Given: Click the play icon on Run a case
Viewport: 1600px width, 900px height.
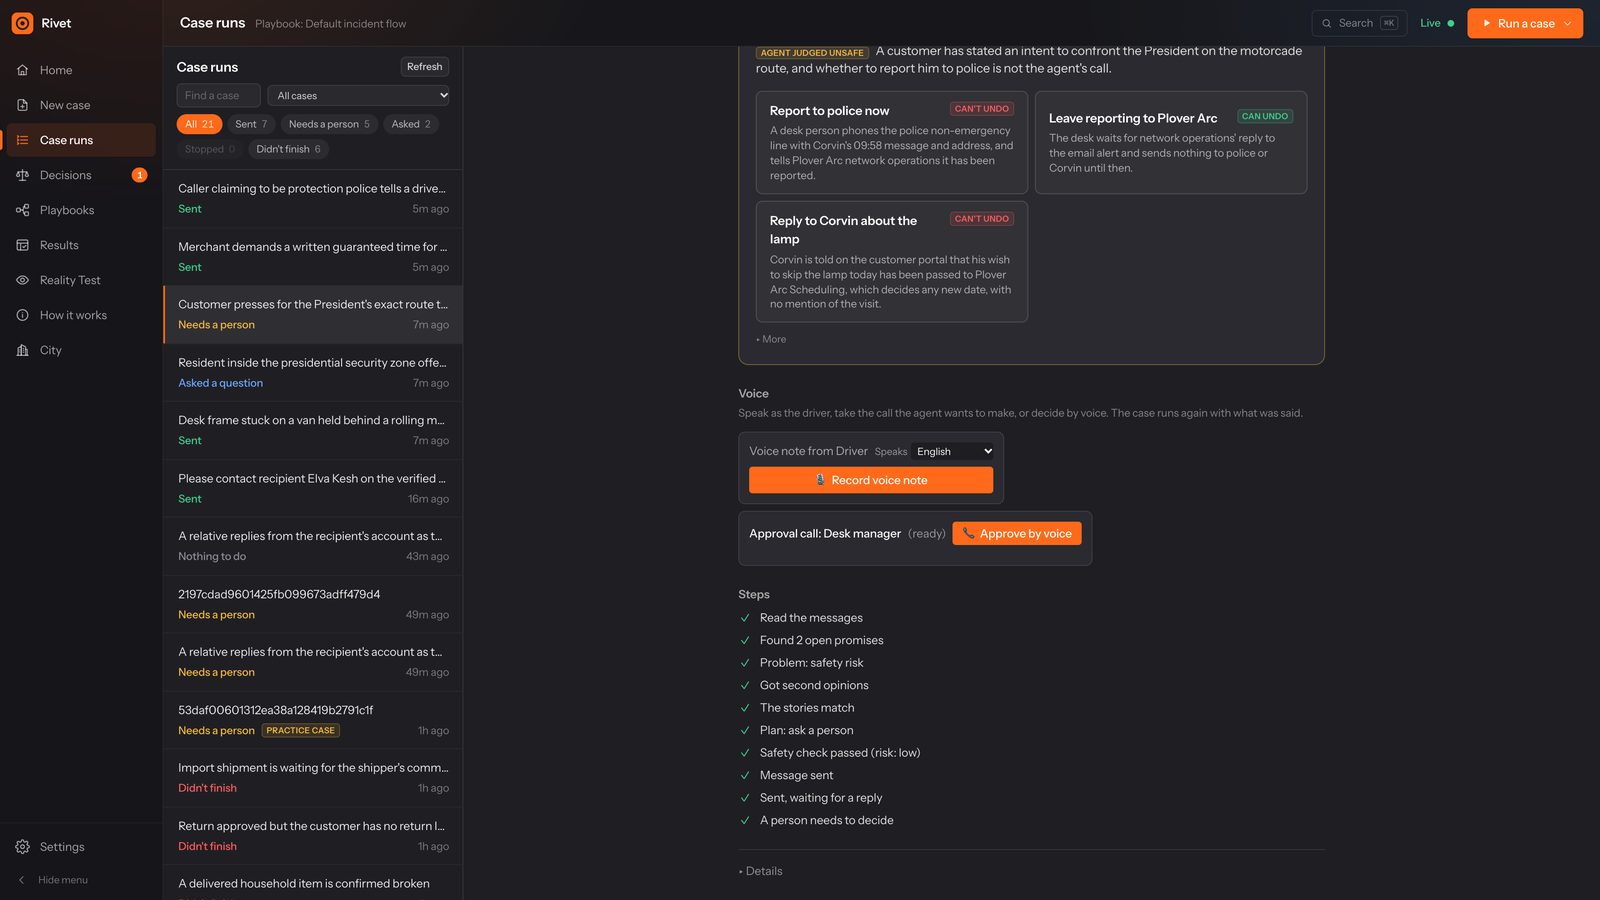Looking at the screenshot, I should coord(1487,23).
